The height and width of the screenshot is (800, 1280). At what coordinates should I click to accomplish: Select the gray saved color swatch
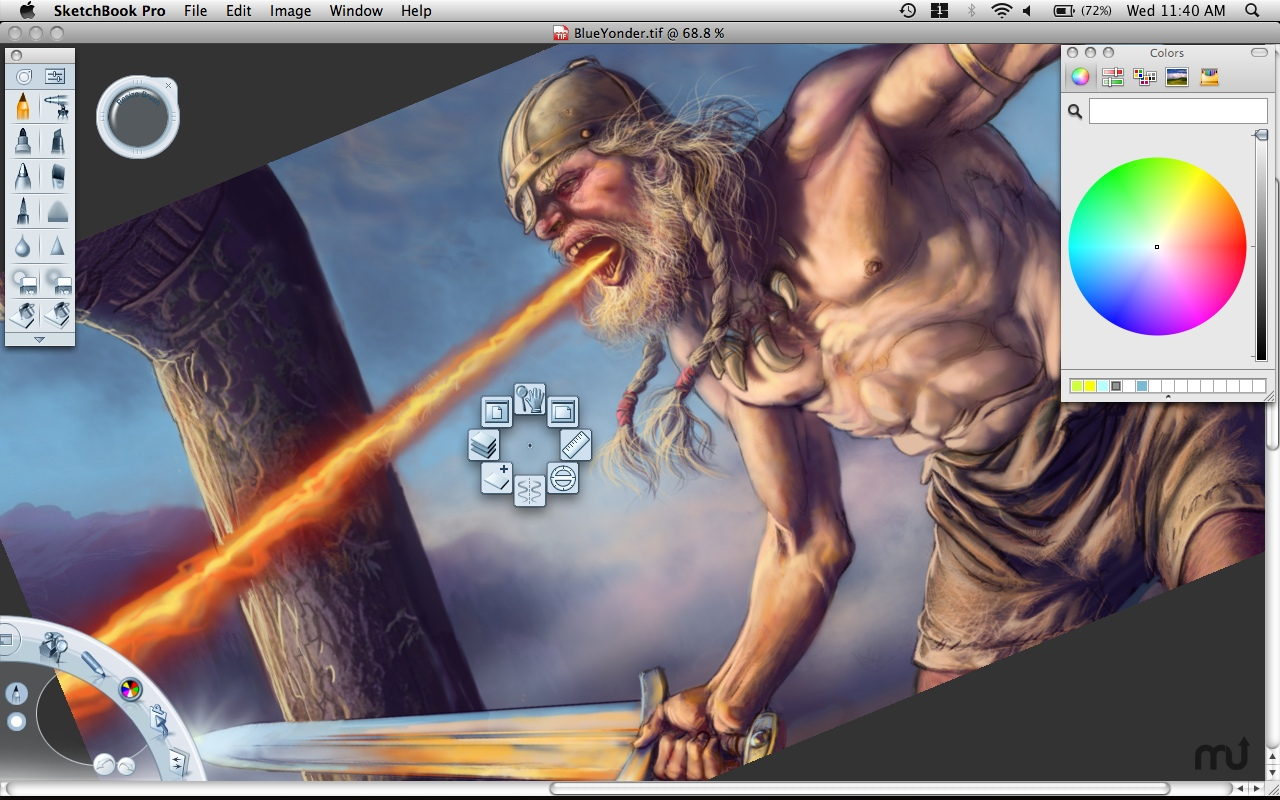pos(1116,386)
